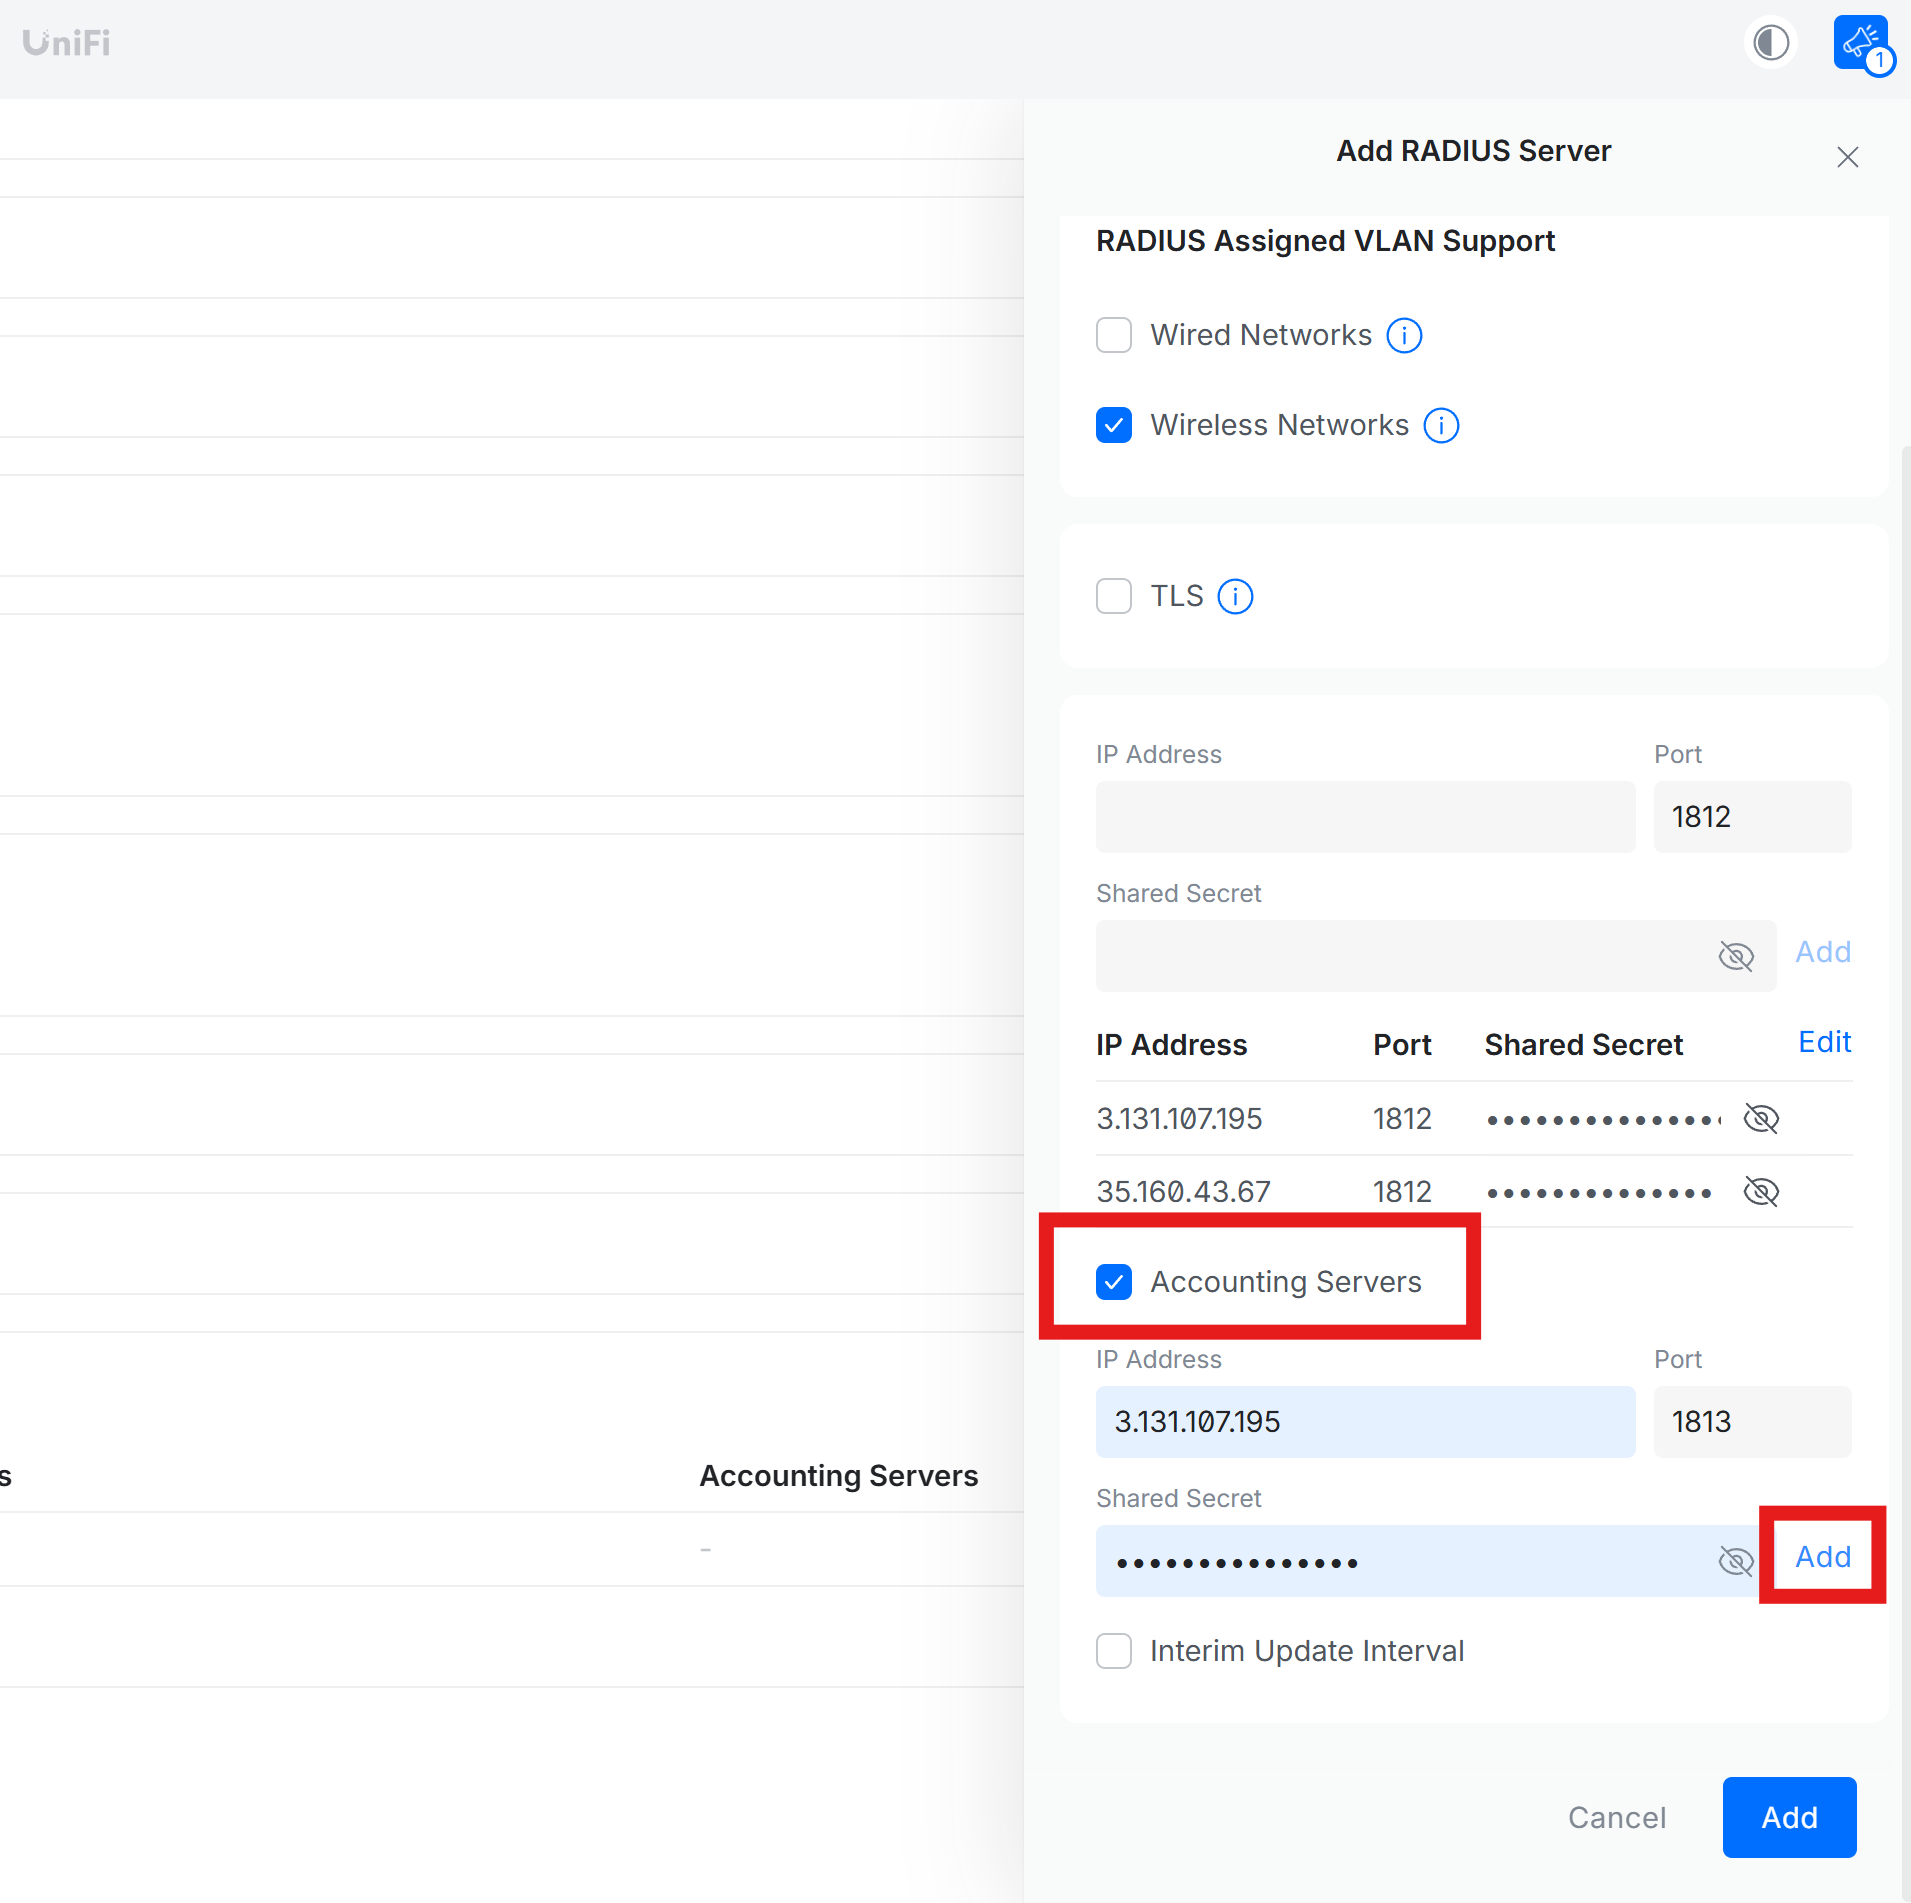Enable Interim Update Interval
Image resolution: width=1911 pixels, height=1903 pixels.
coord(1114,1651)
